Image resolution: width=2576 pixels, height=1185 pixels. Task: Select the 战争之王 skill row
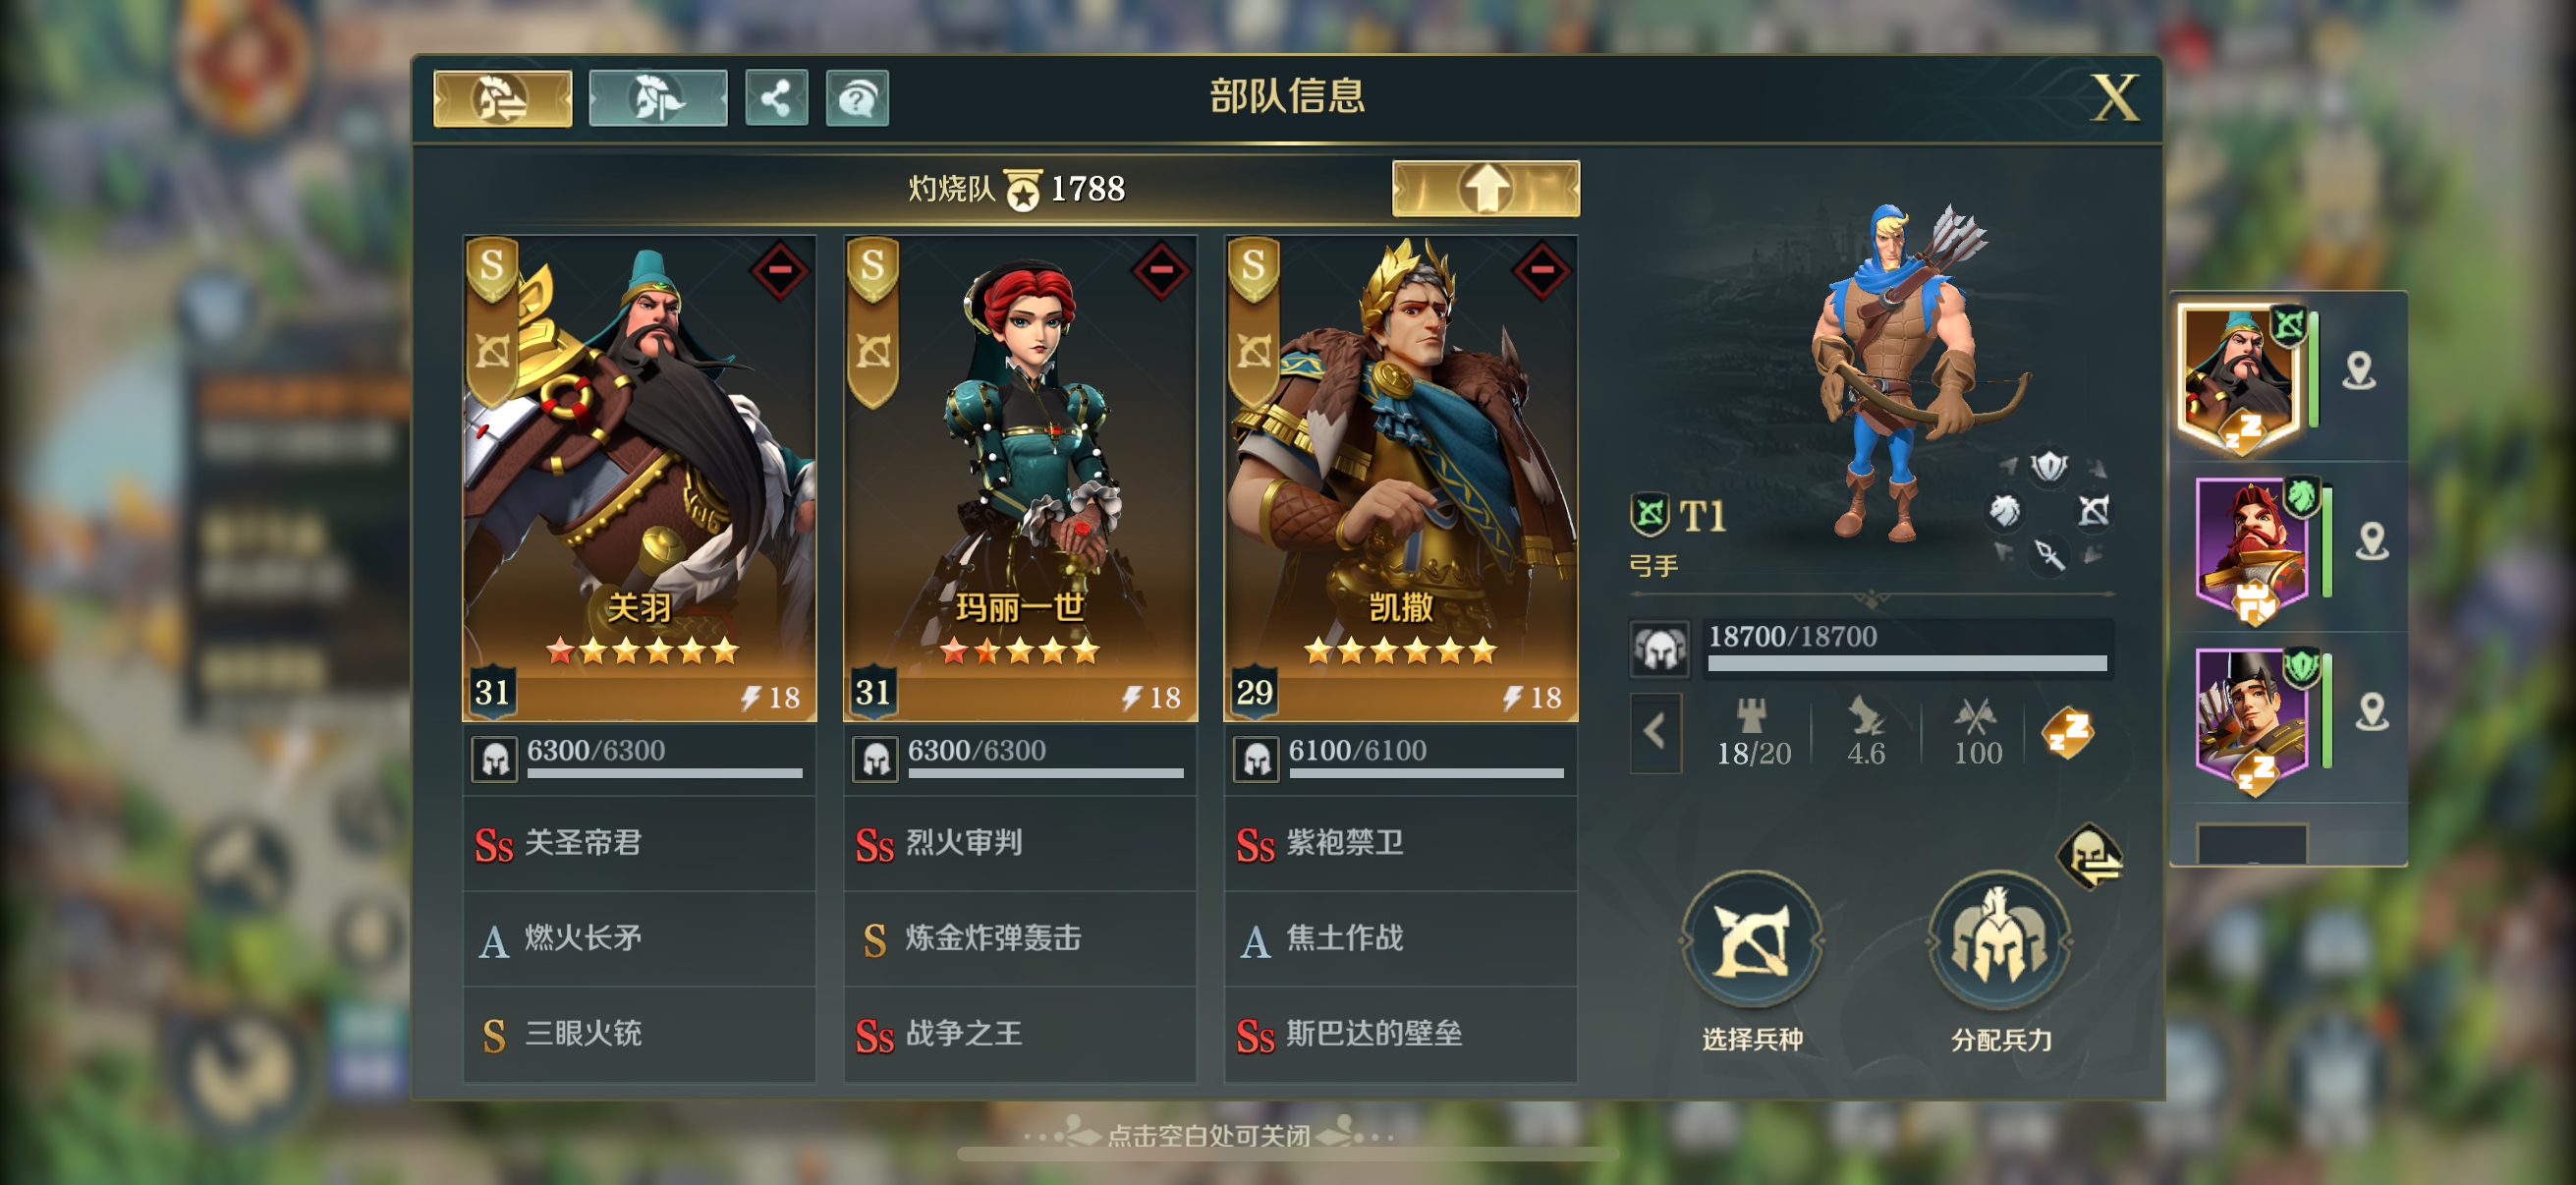pos(1020,1034)
